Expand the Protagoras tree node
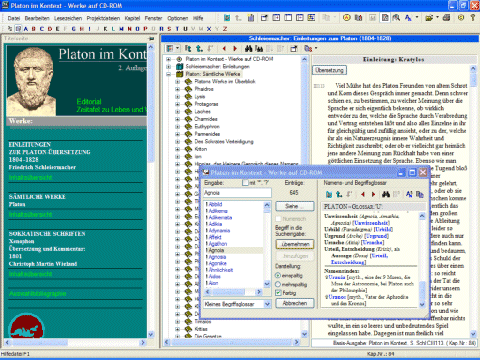 tap(178, 104)
